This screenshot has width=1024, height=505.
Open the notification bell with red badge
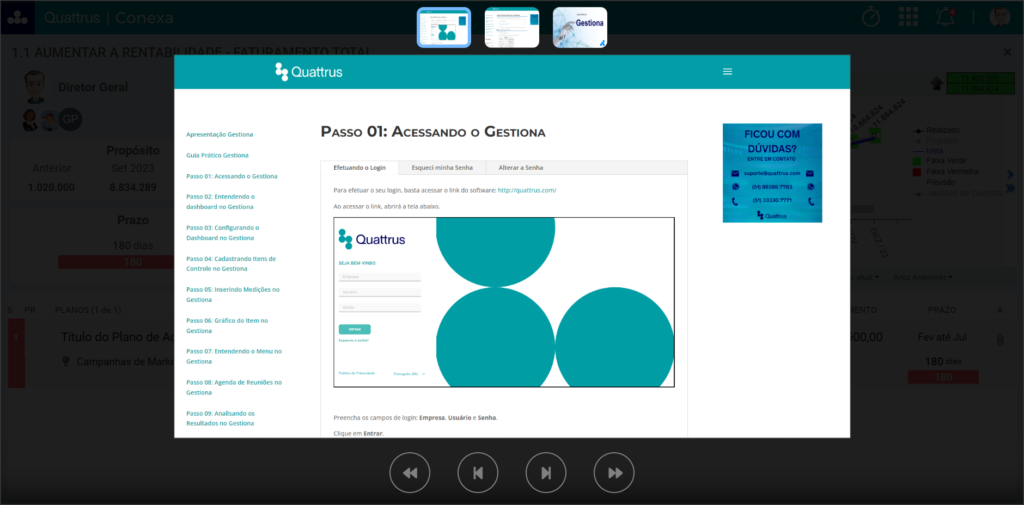[x=945, y=17]
